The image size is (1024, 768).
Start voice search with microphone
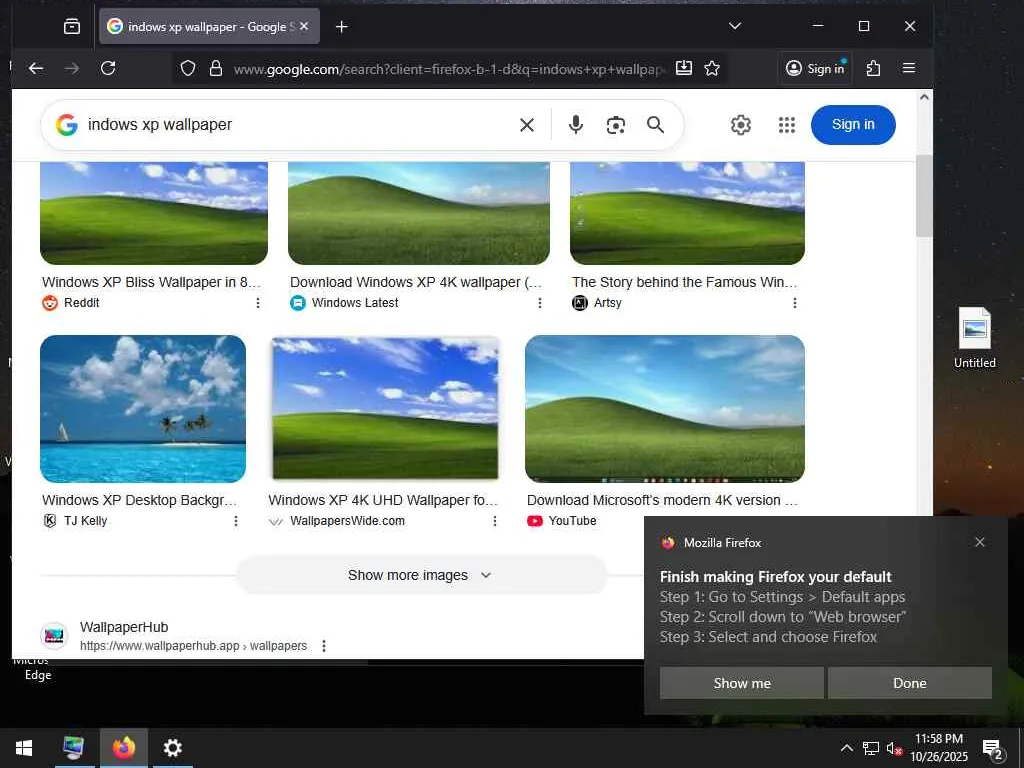tap(575, 125)
